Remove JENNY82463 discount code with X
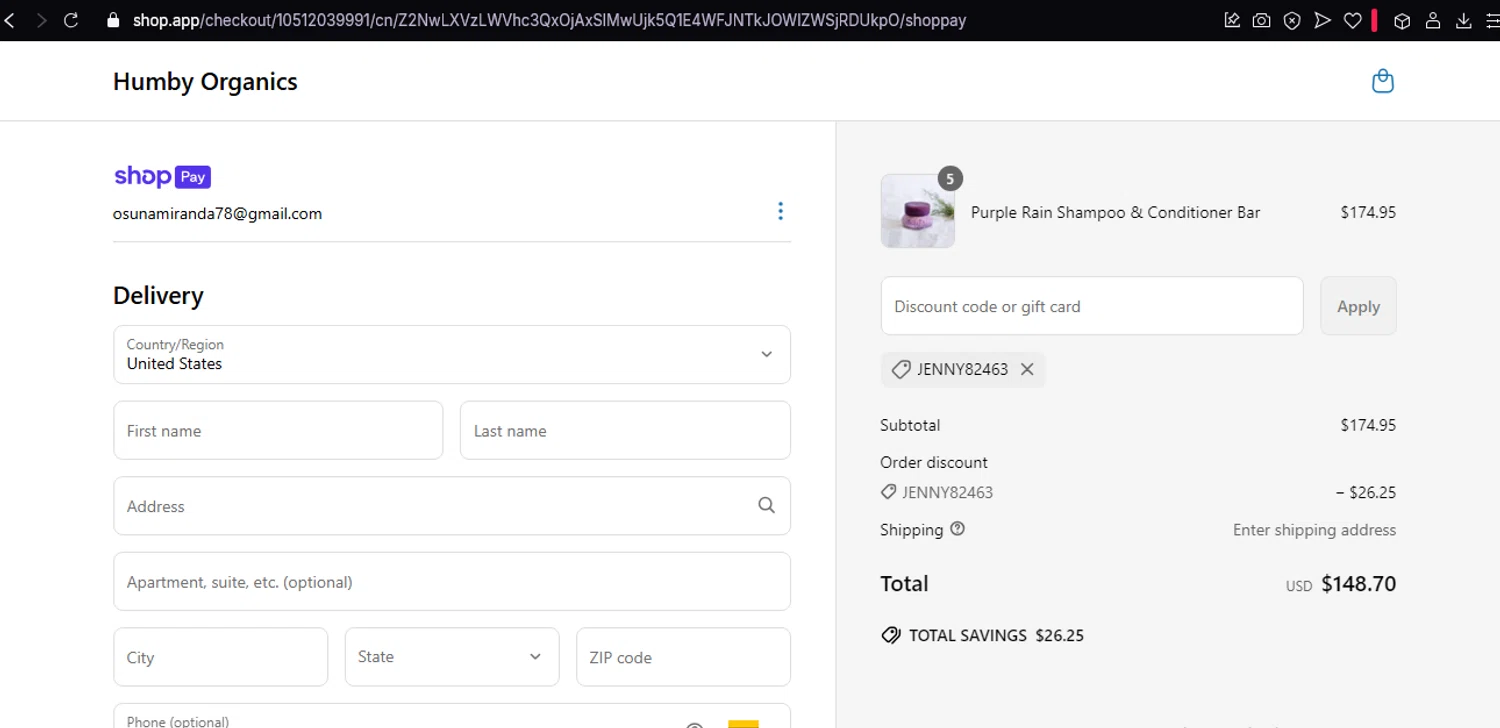1500x728 pixels. coord(1027,369)
